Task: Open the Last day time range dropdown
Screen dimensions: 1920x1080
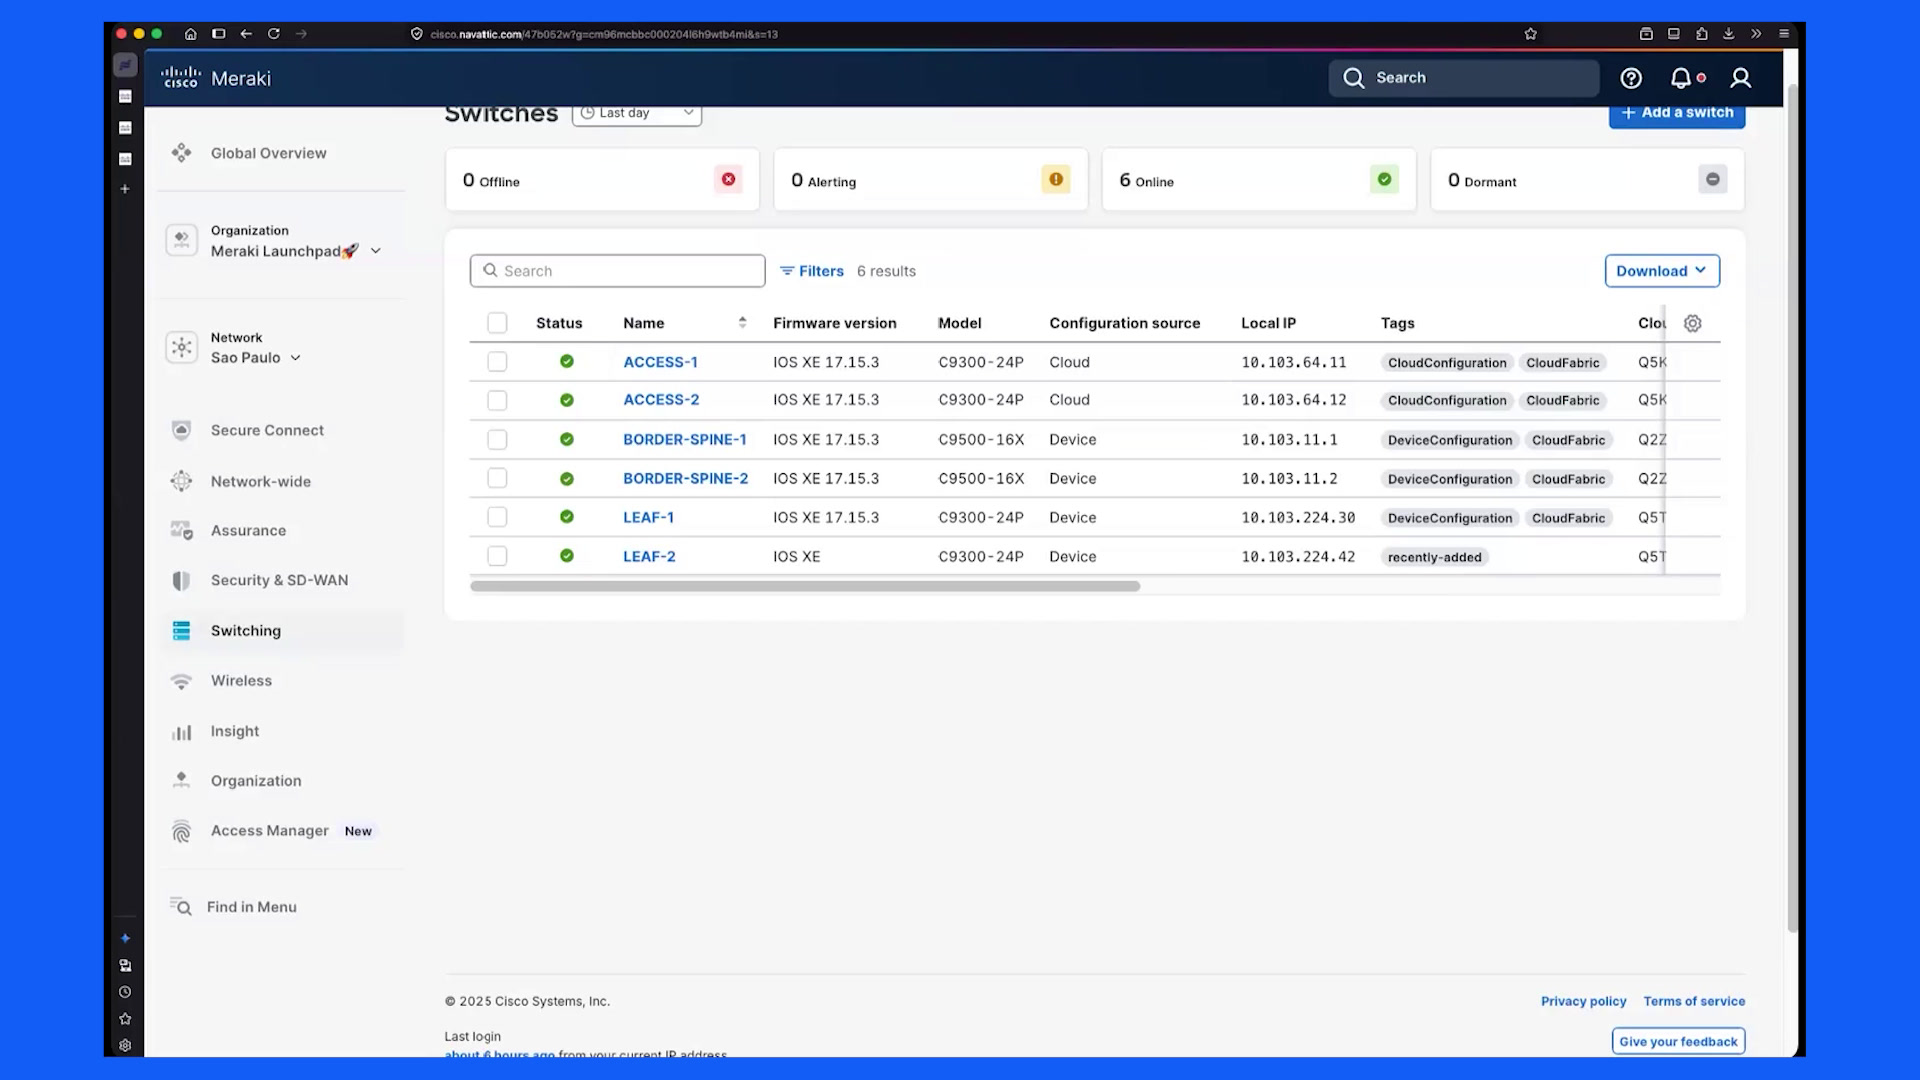Action: point(637,113)
